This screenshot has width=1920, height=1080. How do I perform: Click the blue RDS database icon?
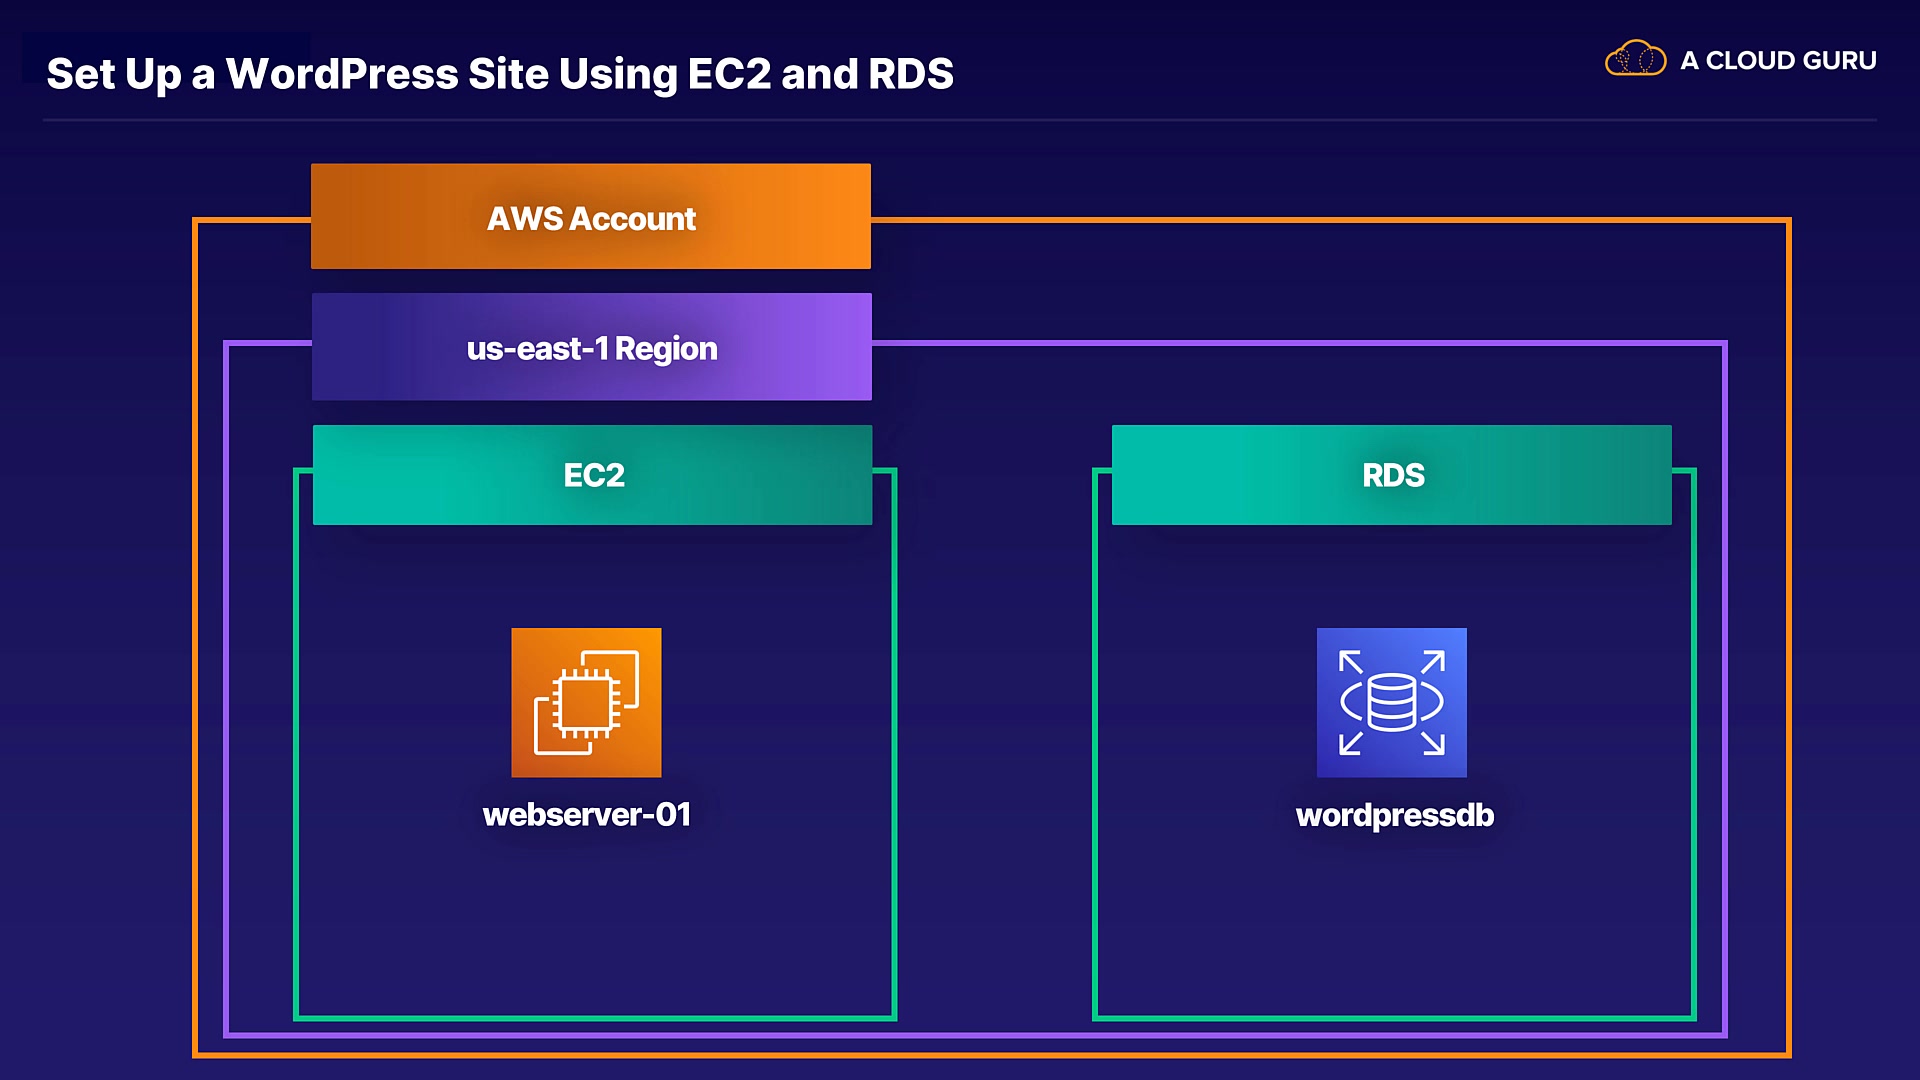point(1391,702)
